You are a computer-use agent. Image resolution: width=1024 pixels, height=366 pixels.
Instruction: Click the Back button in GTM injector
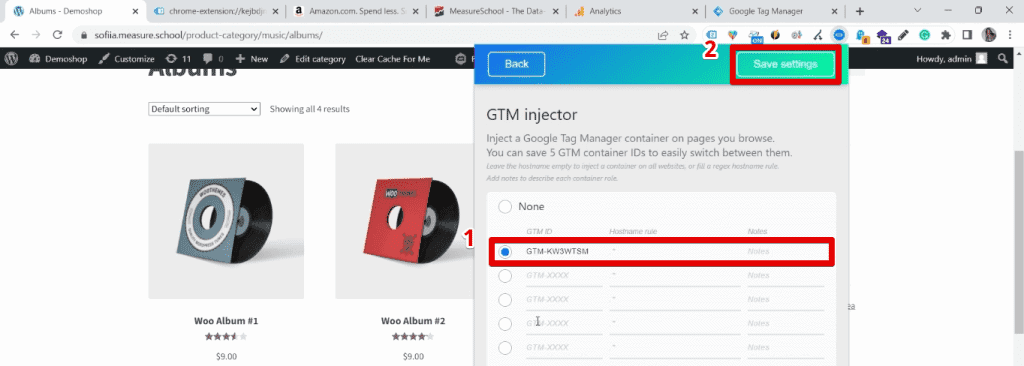pos(517,64)
